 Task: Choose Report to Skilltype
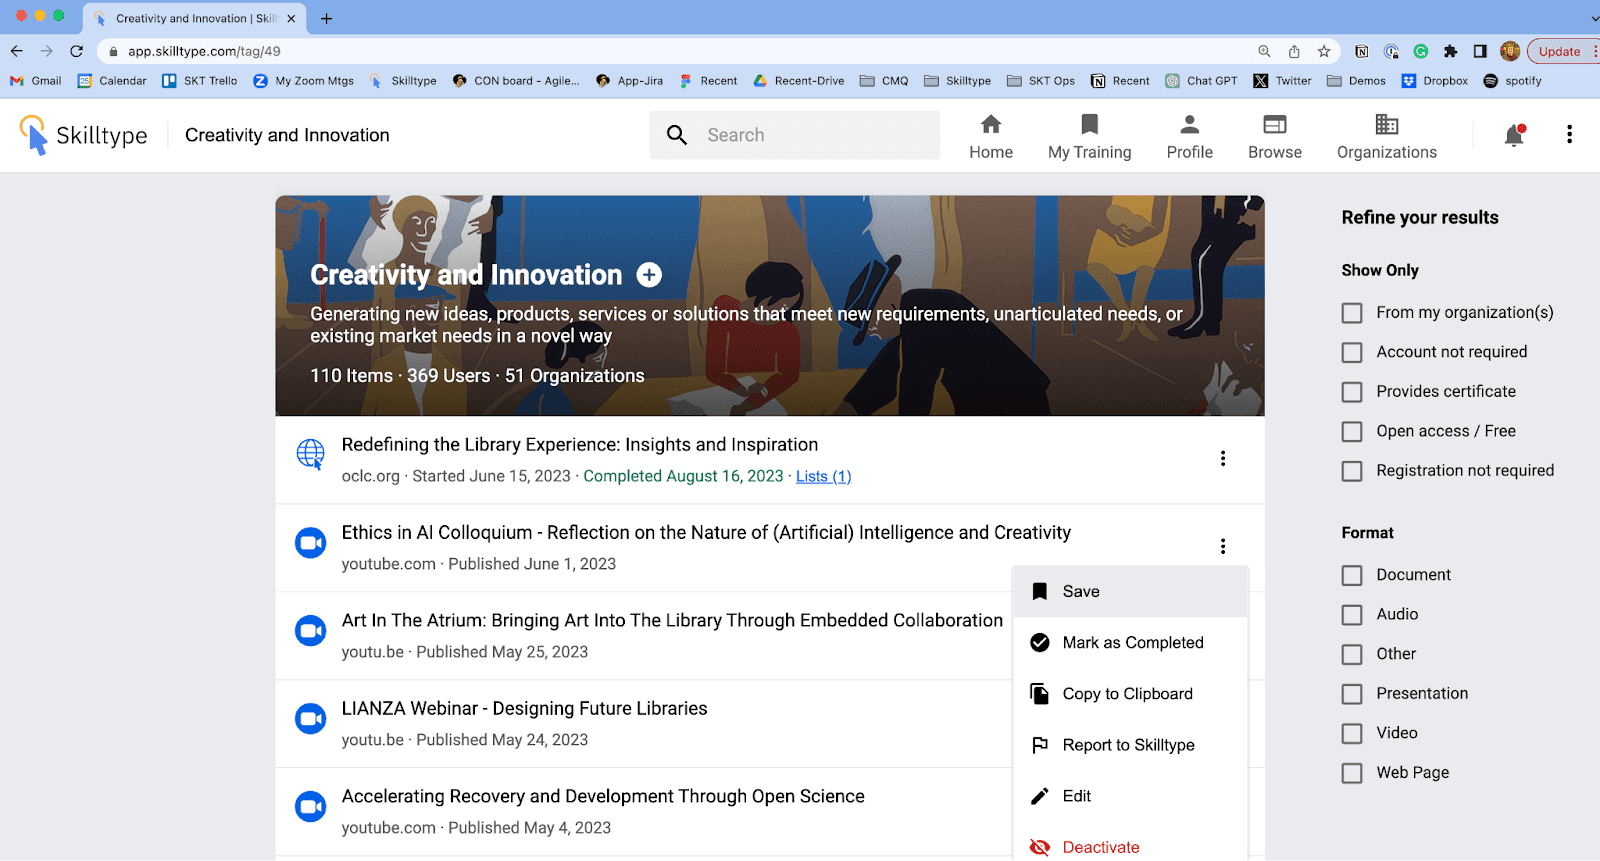tap(1130, 744)
